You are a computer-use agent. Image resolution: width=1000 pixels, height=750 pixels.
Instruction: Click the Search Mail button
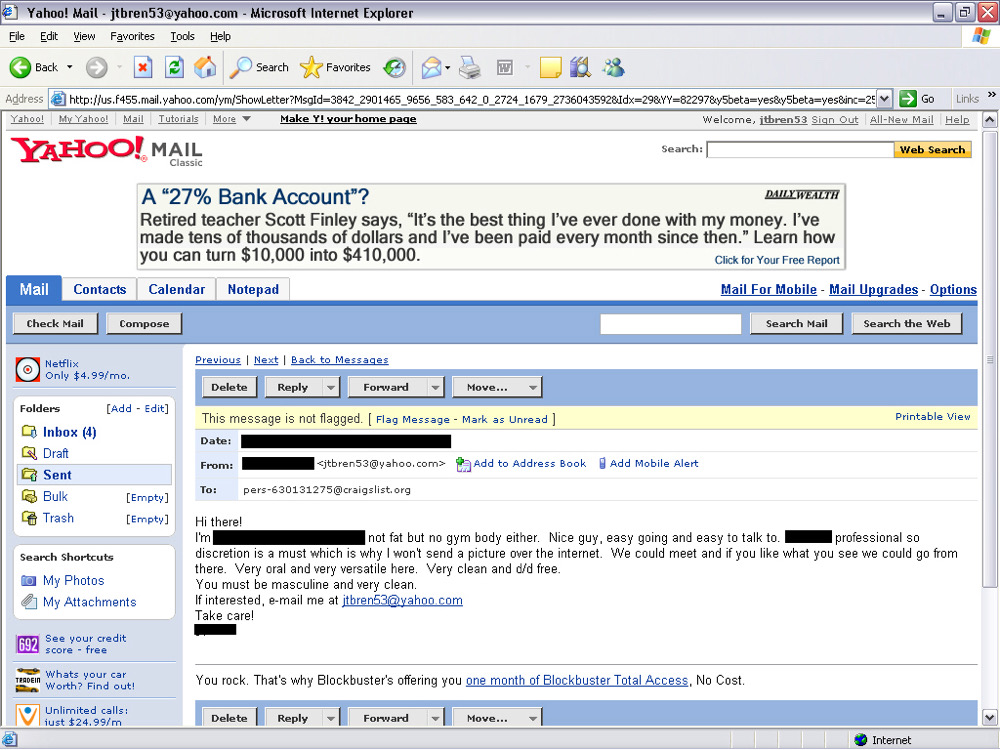click(x=797, y=323)
